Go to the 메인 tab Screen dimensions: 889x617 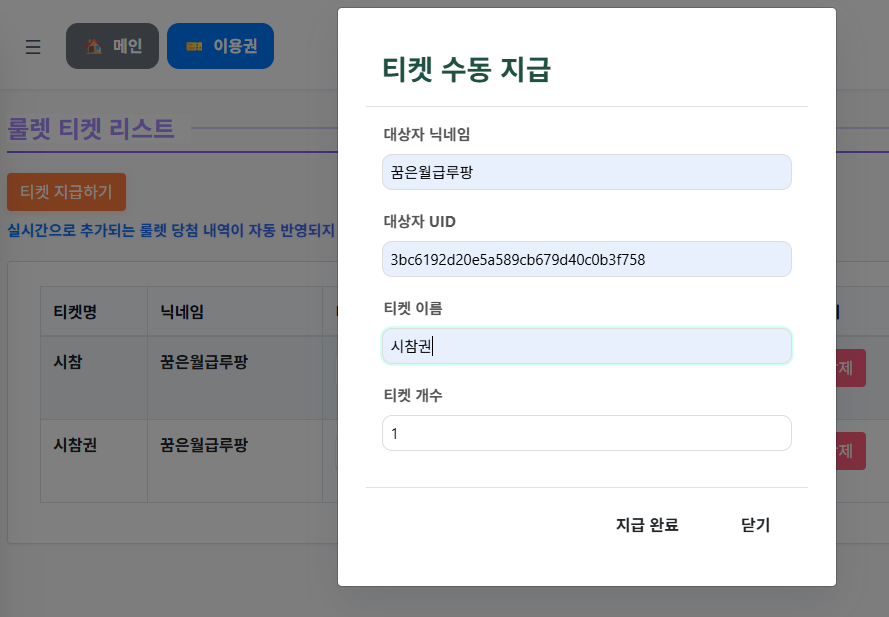(112, 46)
